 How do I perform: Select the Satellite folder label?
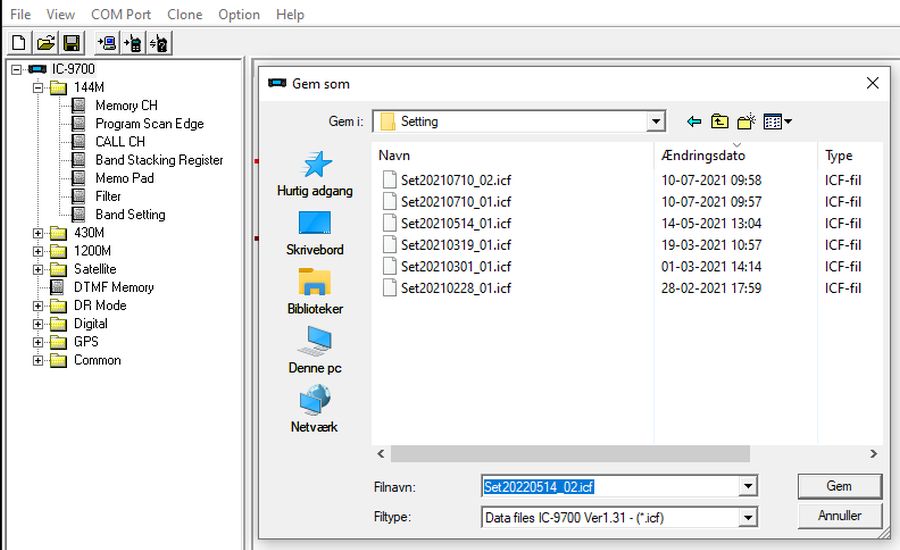pyautogui.click(x=95, y=269)
